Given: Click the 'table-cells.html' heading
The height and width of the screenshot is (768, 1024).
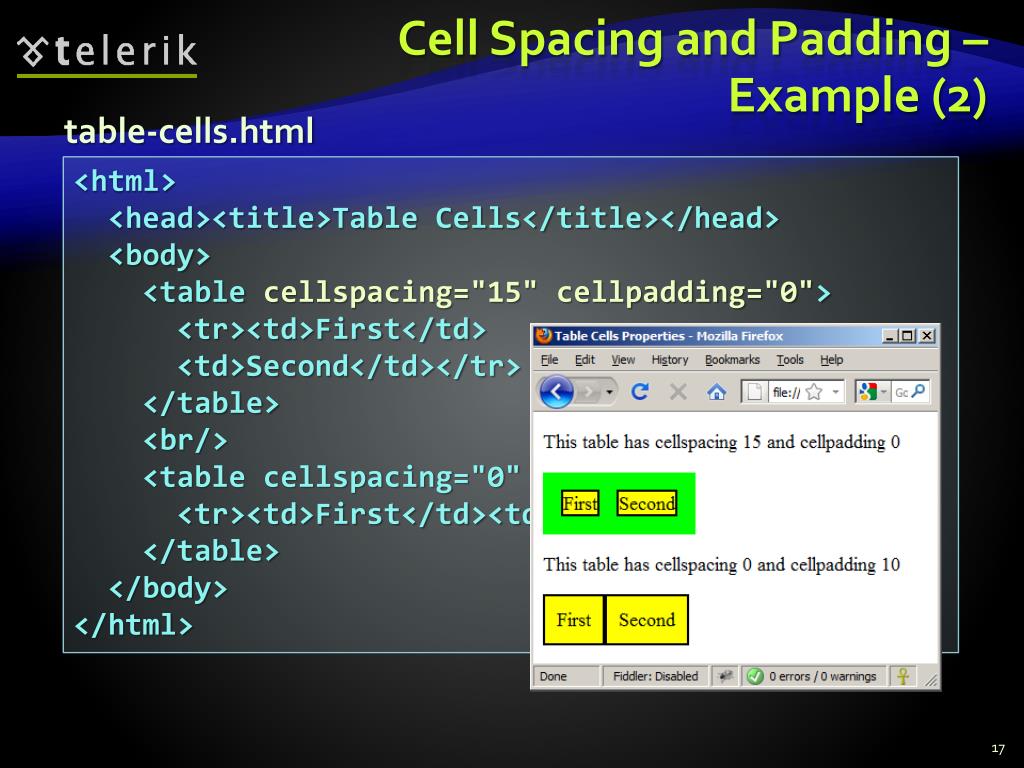Looking at the screenshot, I should click(x=189, y=131).
